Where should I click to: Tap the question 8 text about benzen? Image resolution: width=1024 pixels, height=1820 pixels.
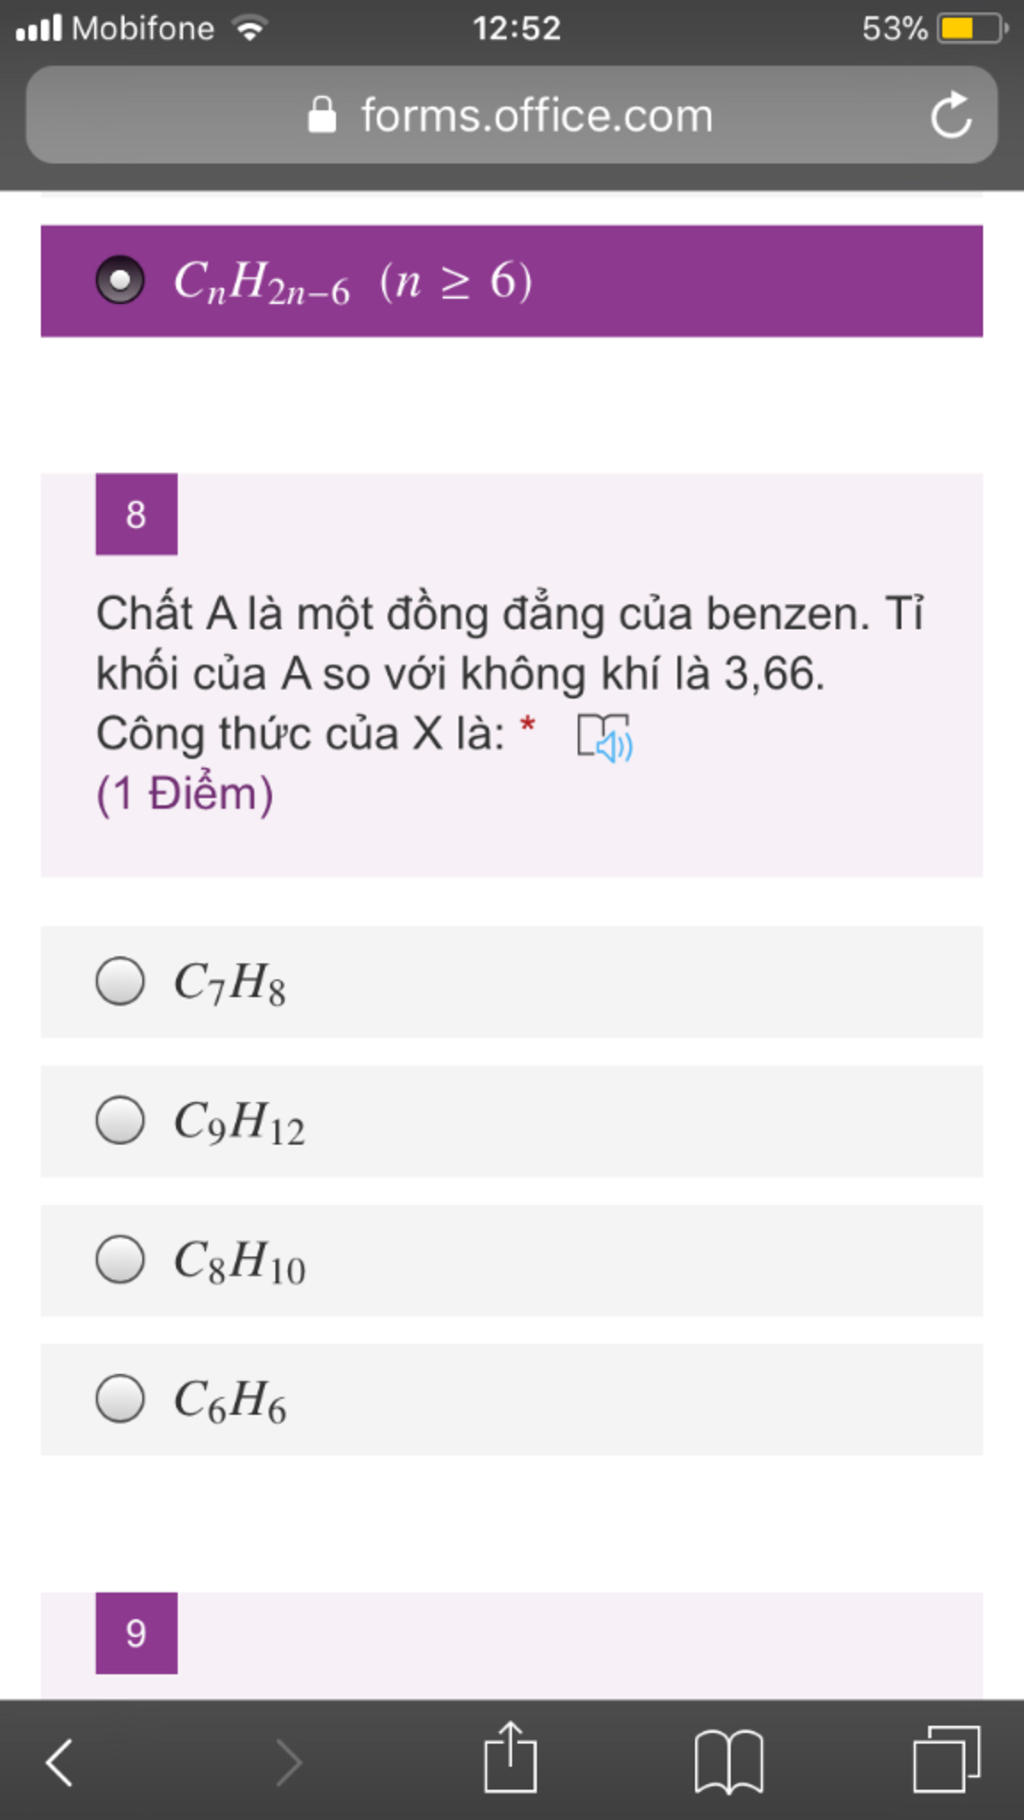point(510,673)
